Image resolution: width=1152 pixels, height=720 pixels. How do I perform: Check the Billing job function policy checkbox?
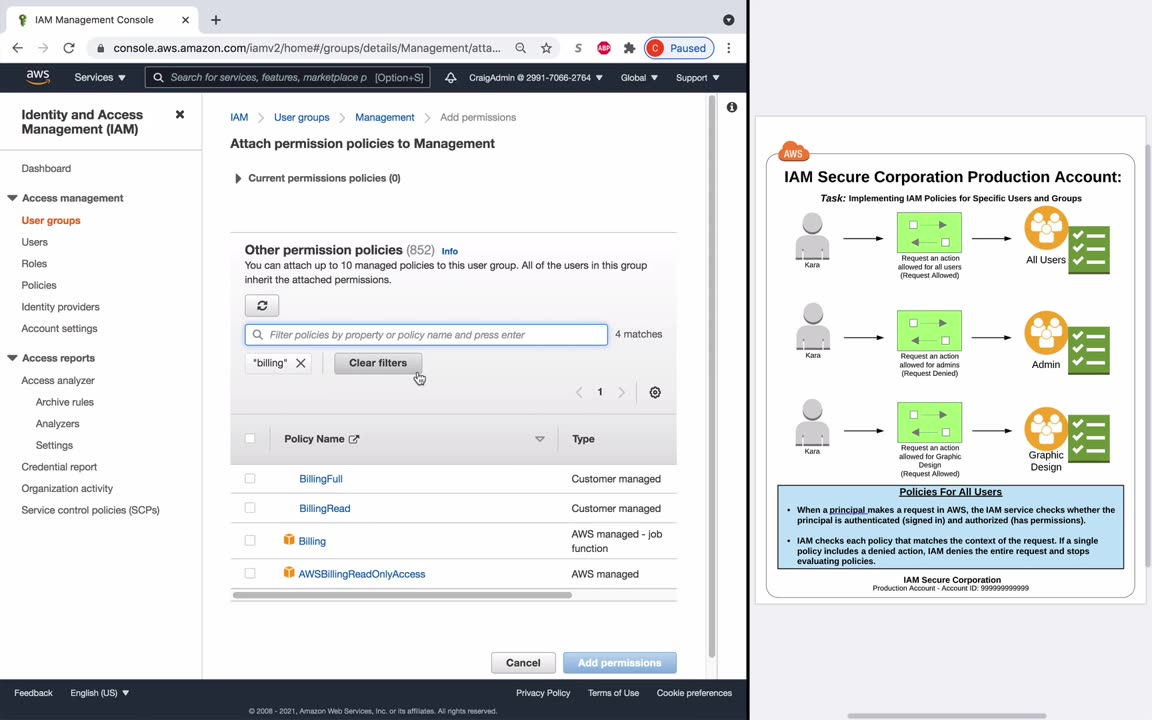[250, 540]
